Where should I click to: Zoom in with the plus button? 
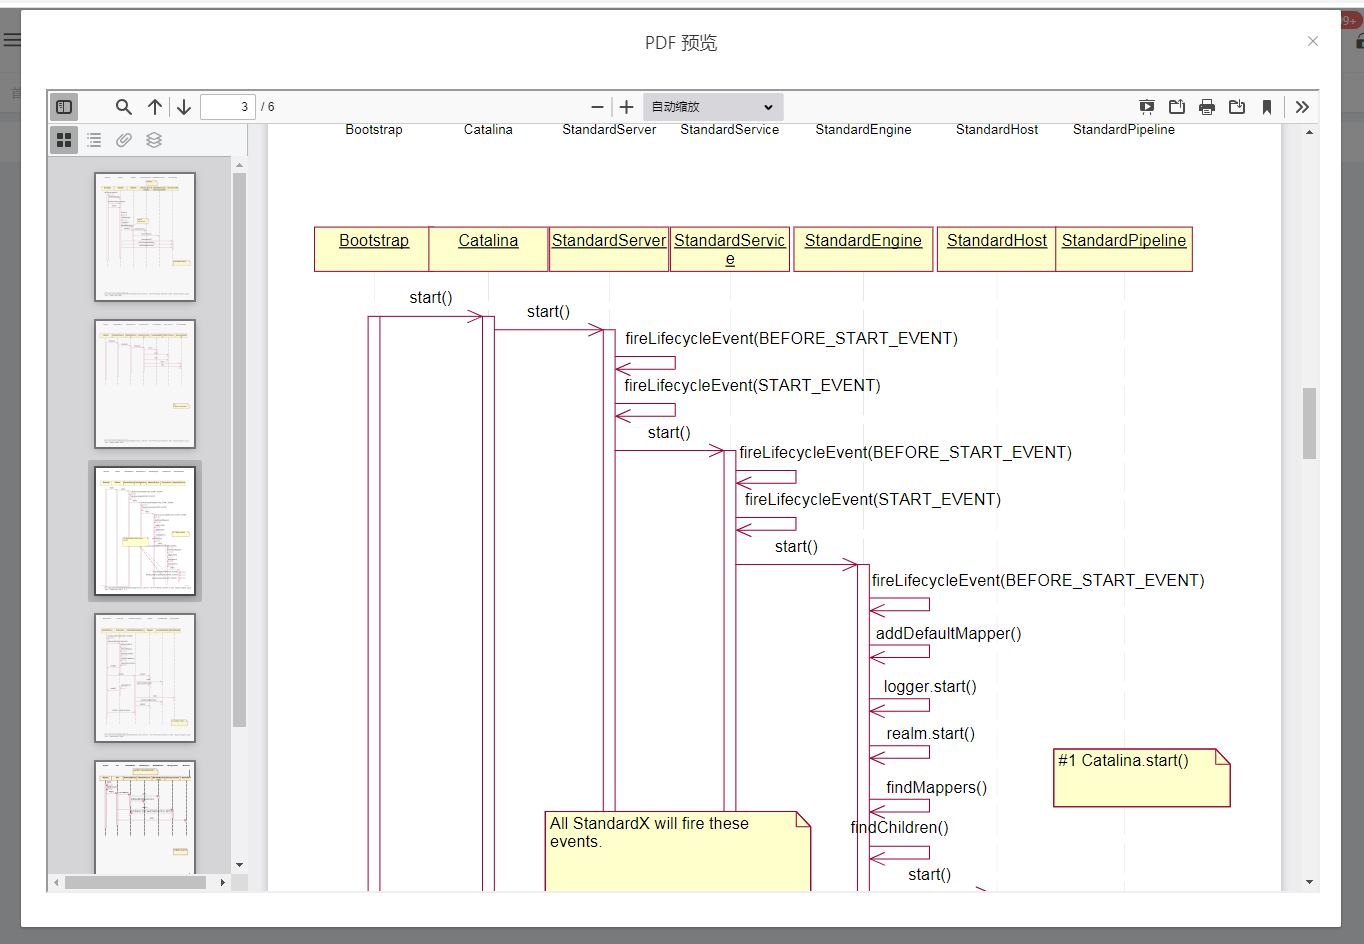[627, 107]
